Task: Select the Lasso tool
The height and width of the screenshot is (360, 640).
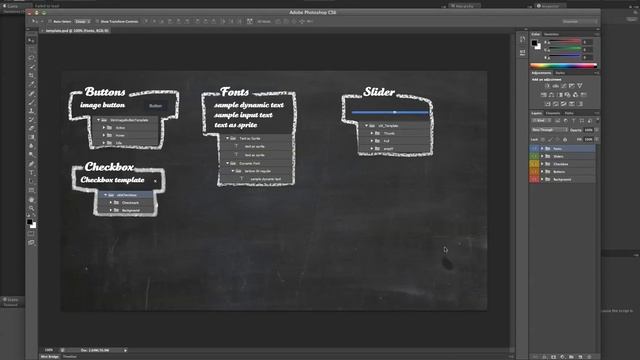Action: (31, 58)
